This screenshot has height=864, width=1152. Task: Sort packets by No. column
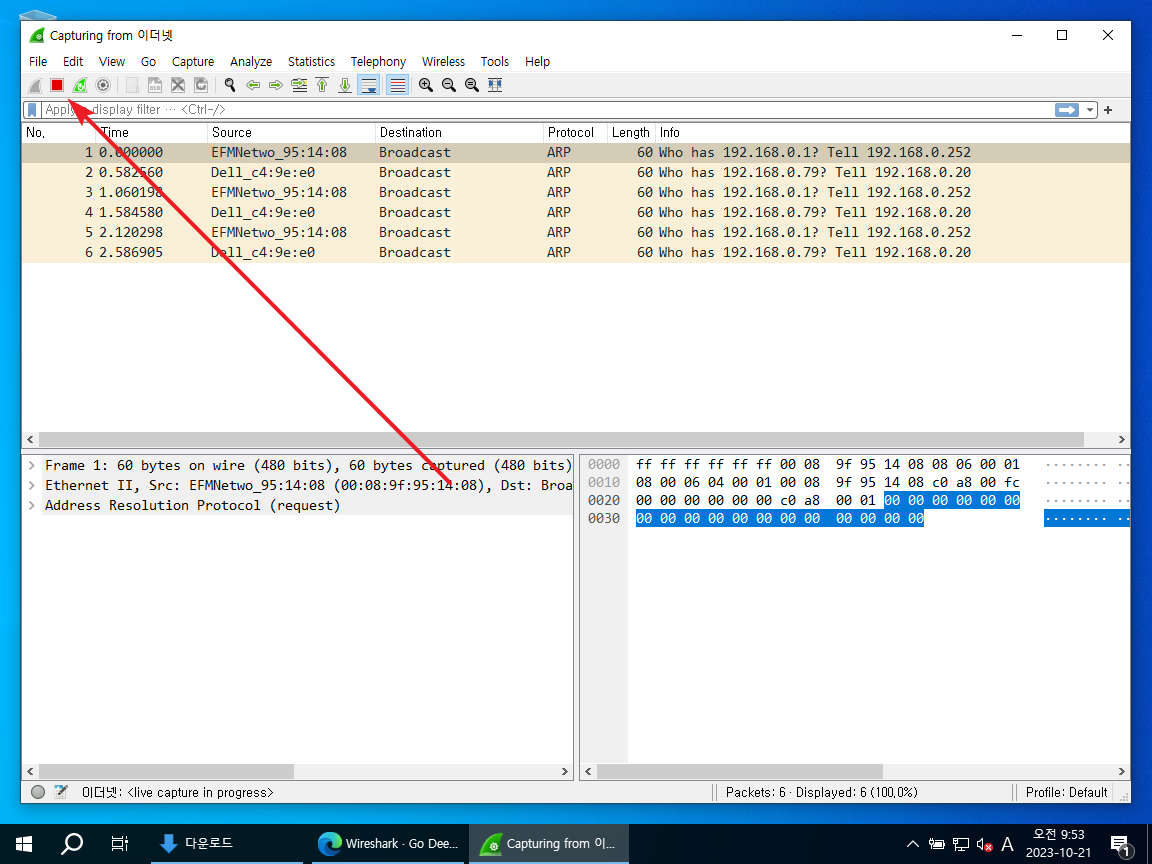pos(59,133)
